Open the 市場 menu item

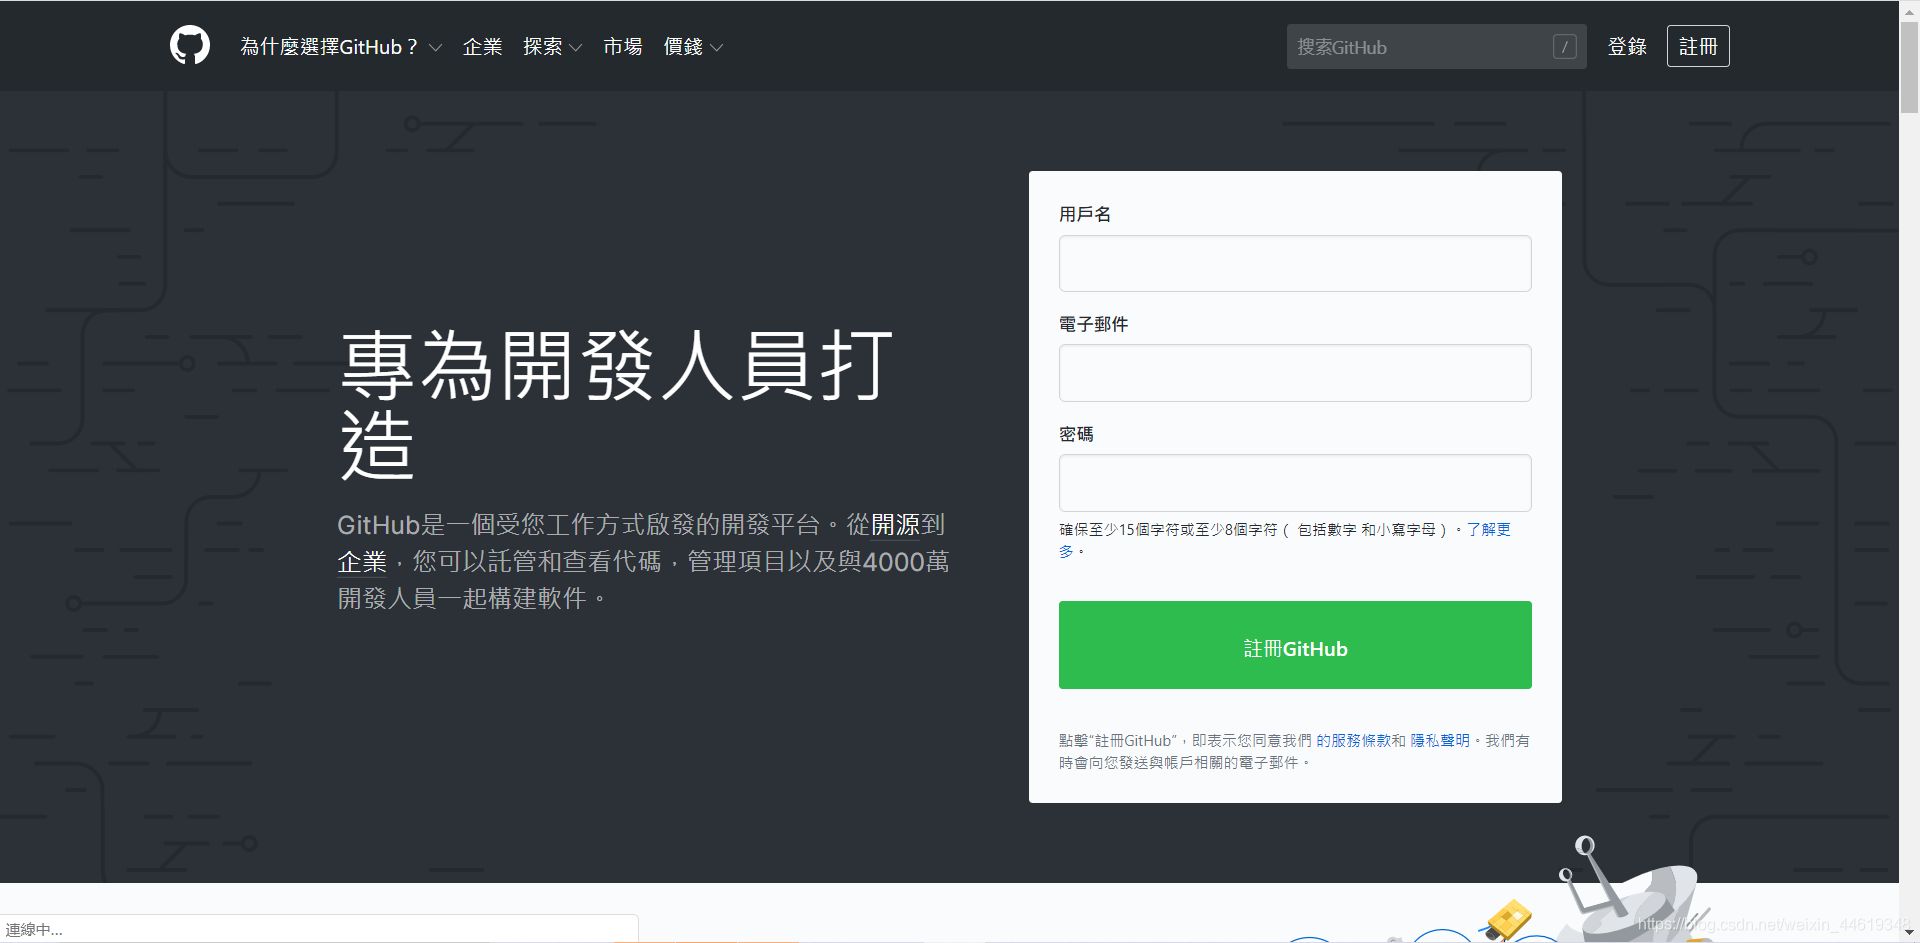point(621,46)
